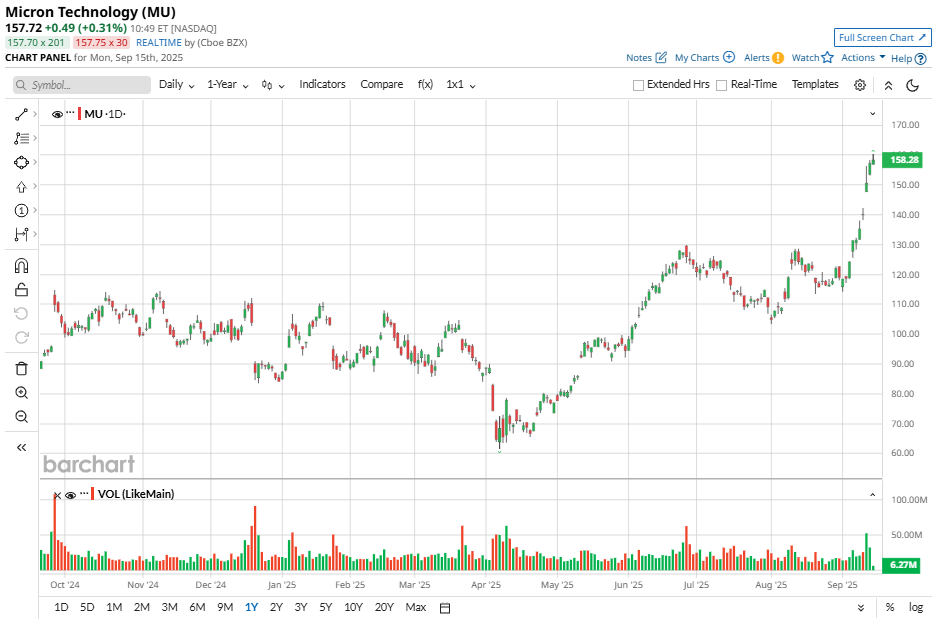Open the Daily frequency dropdown
This screenshot has height=622, width=936.
tap(177, 85)
